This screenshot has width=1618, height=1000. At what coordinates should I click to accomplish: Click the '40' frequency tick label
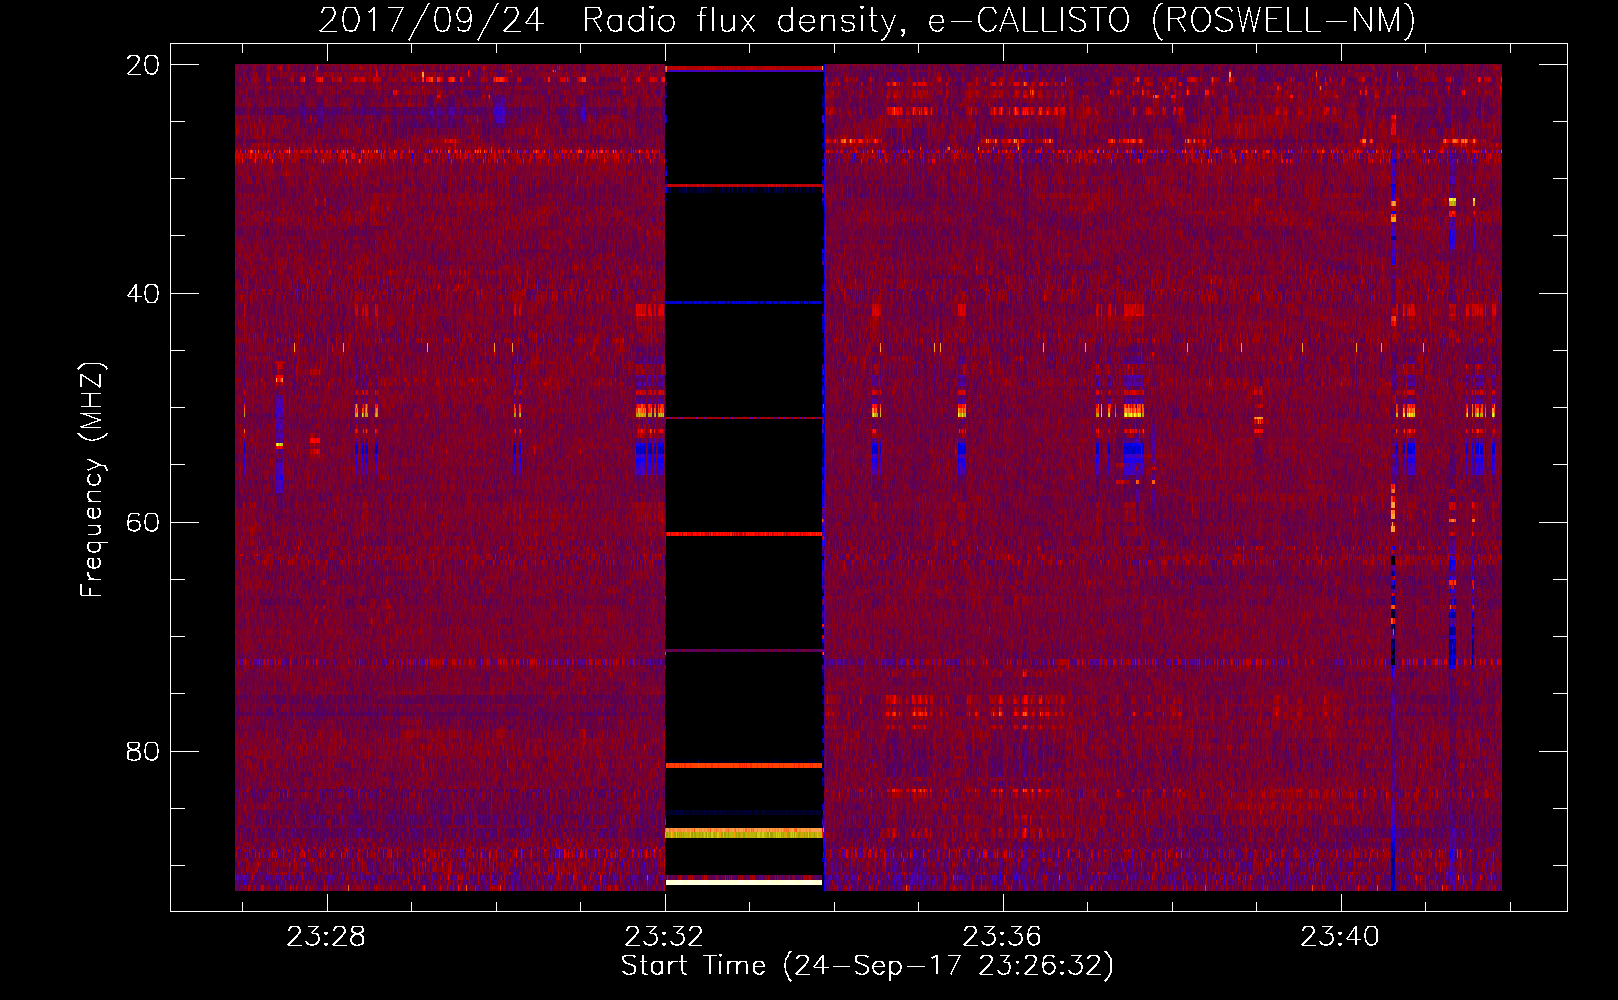pyautogui.click(x=143, y=294)
